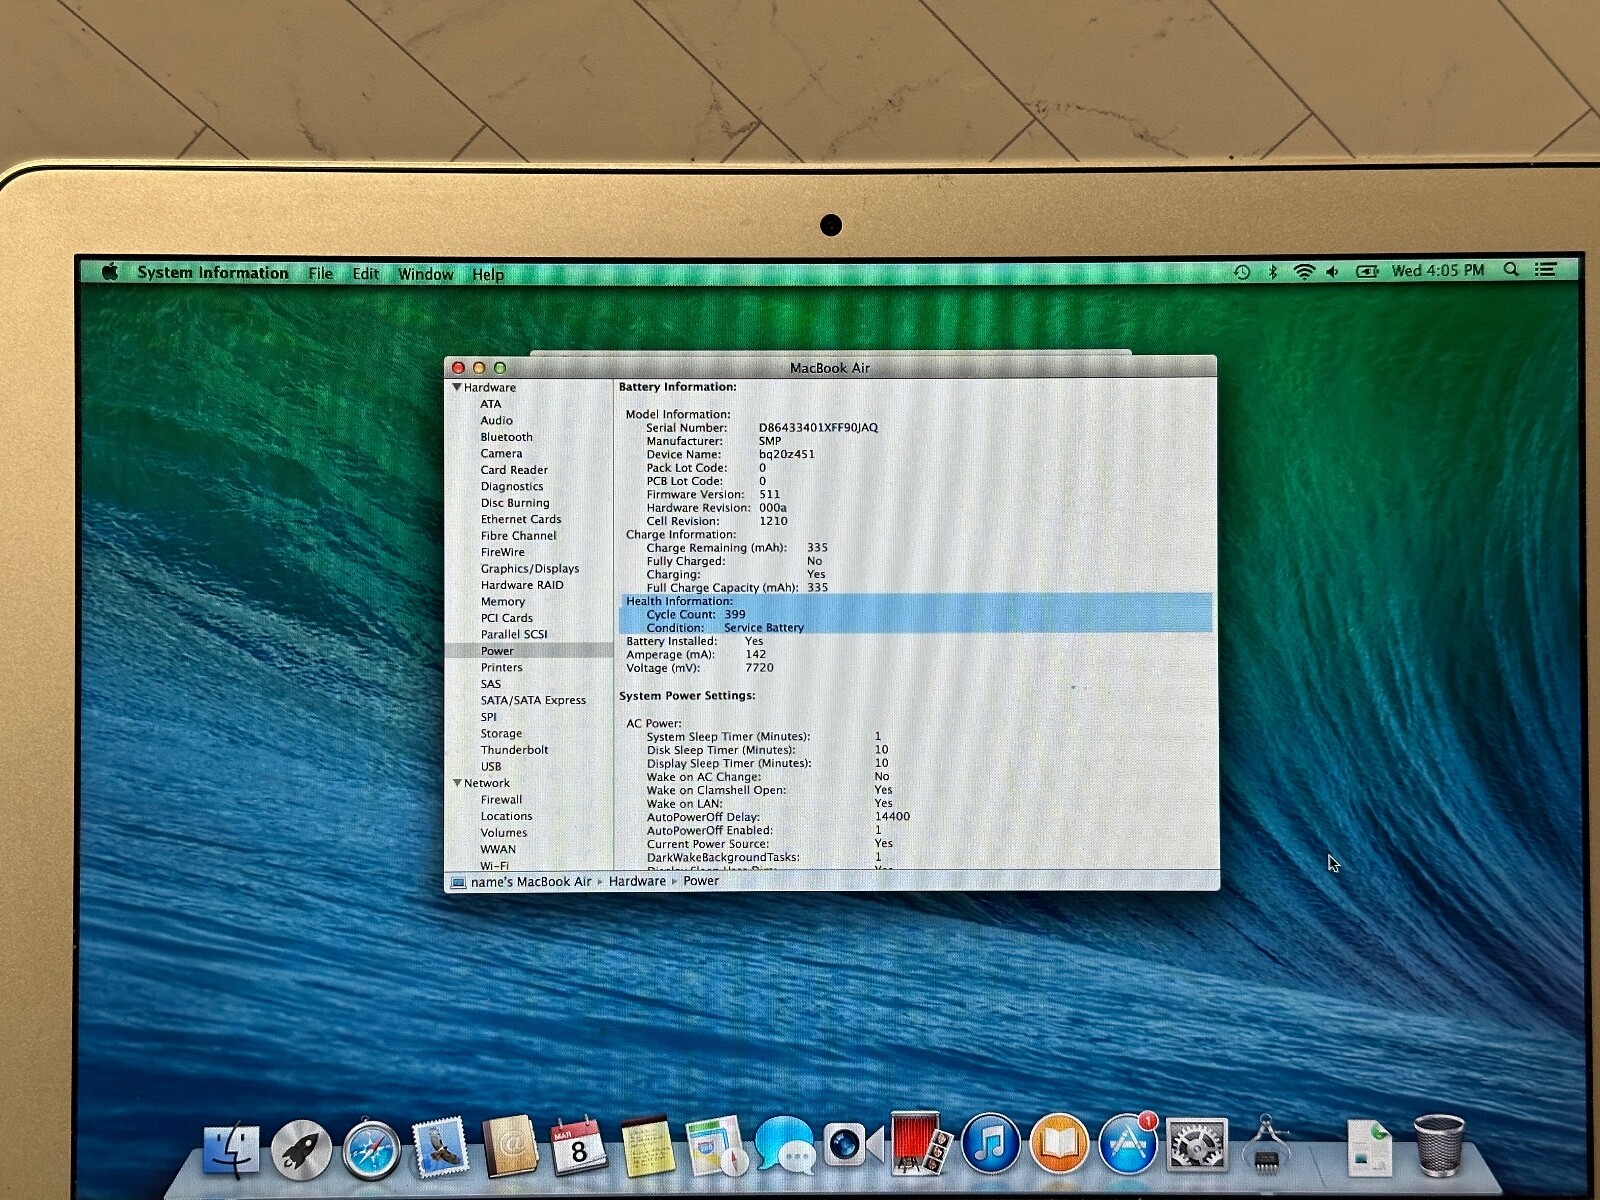The width and height of the screenshot is (1600, 1200).
Task: Click the volume speaker icon
Action: pos(1332,271)
